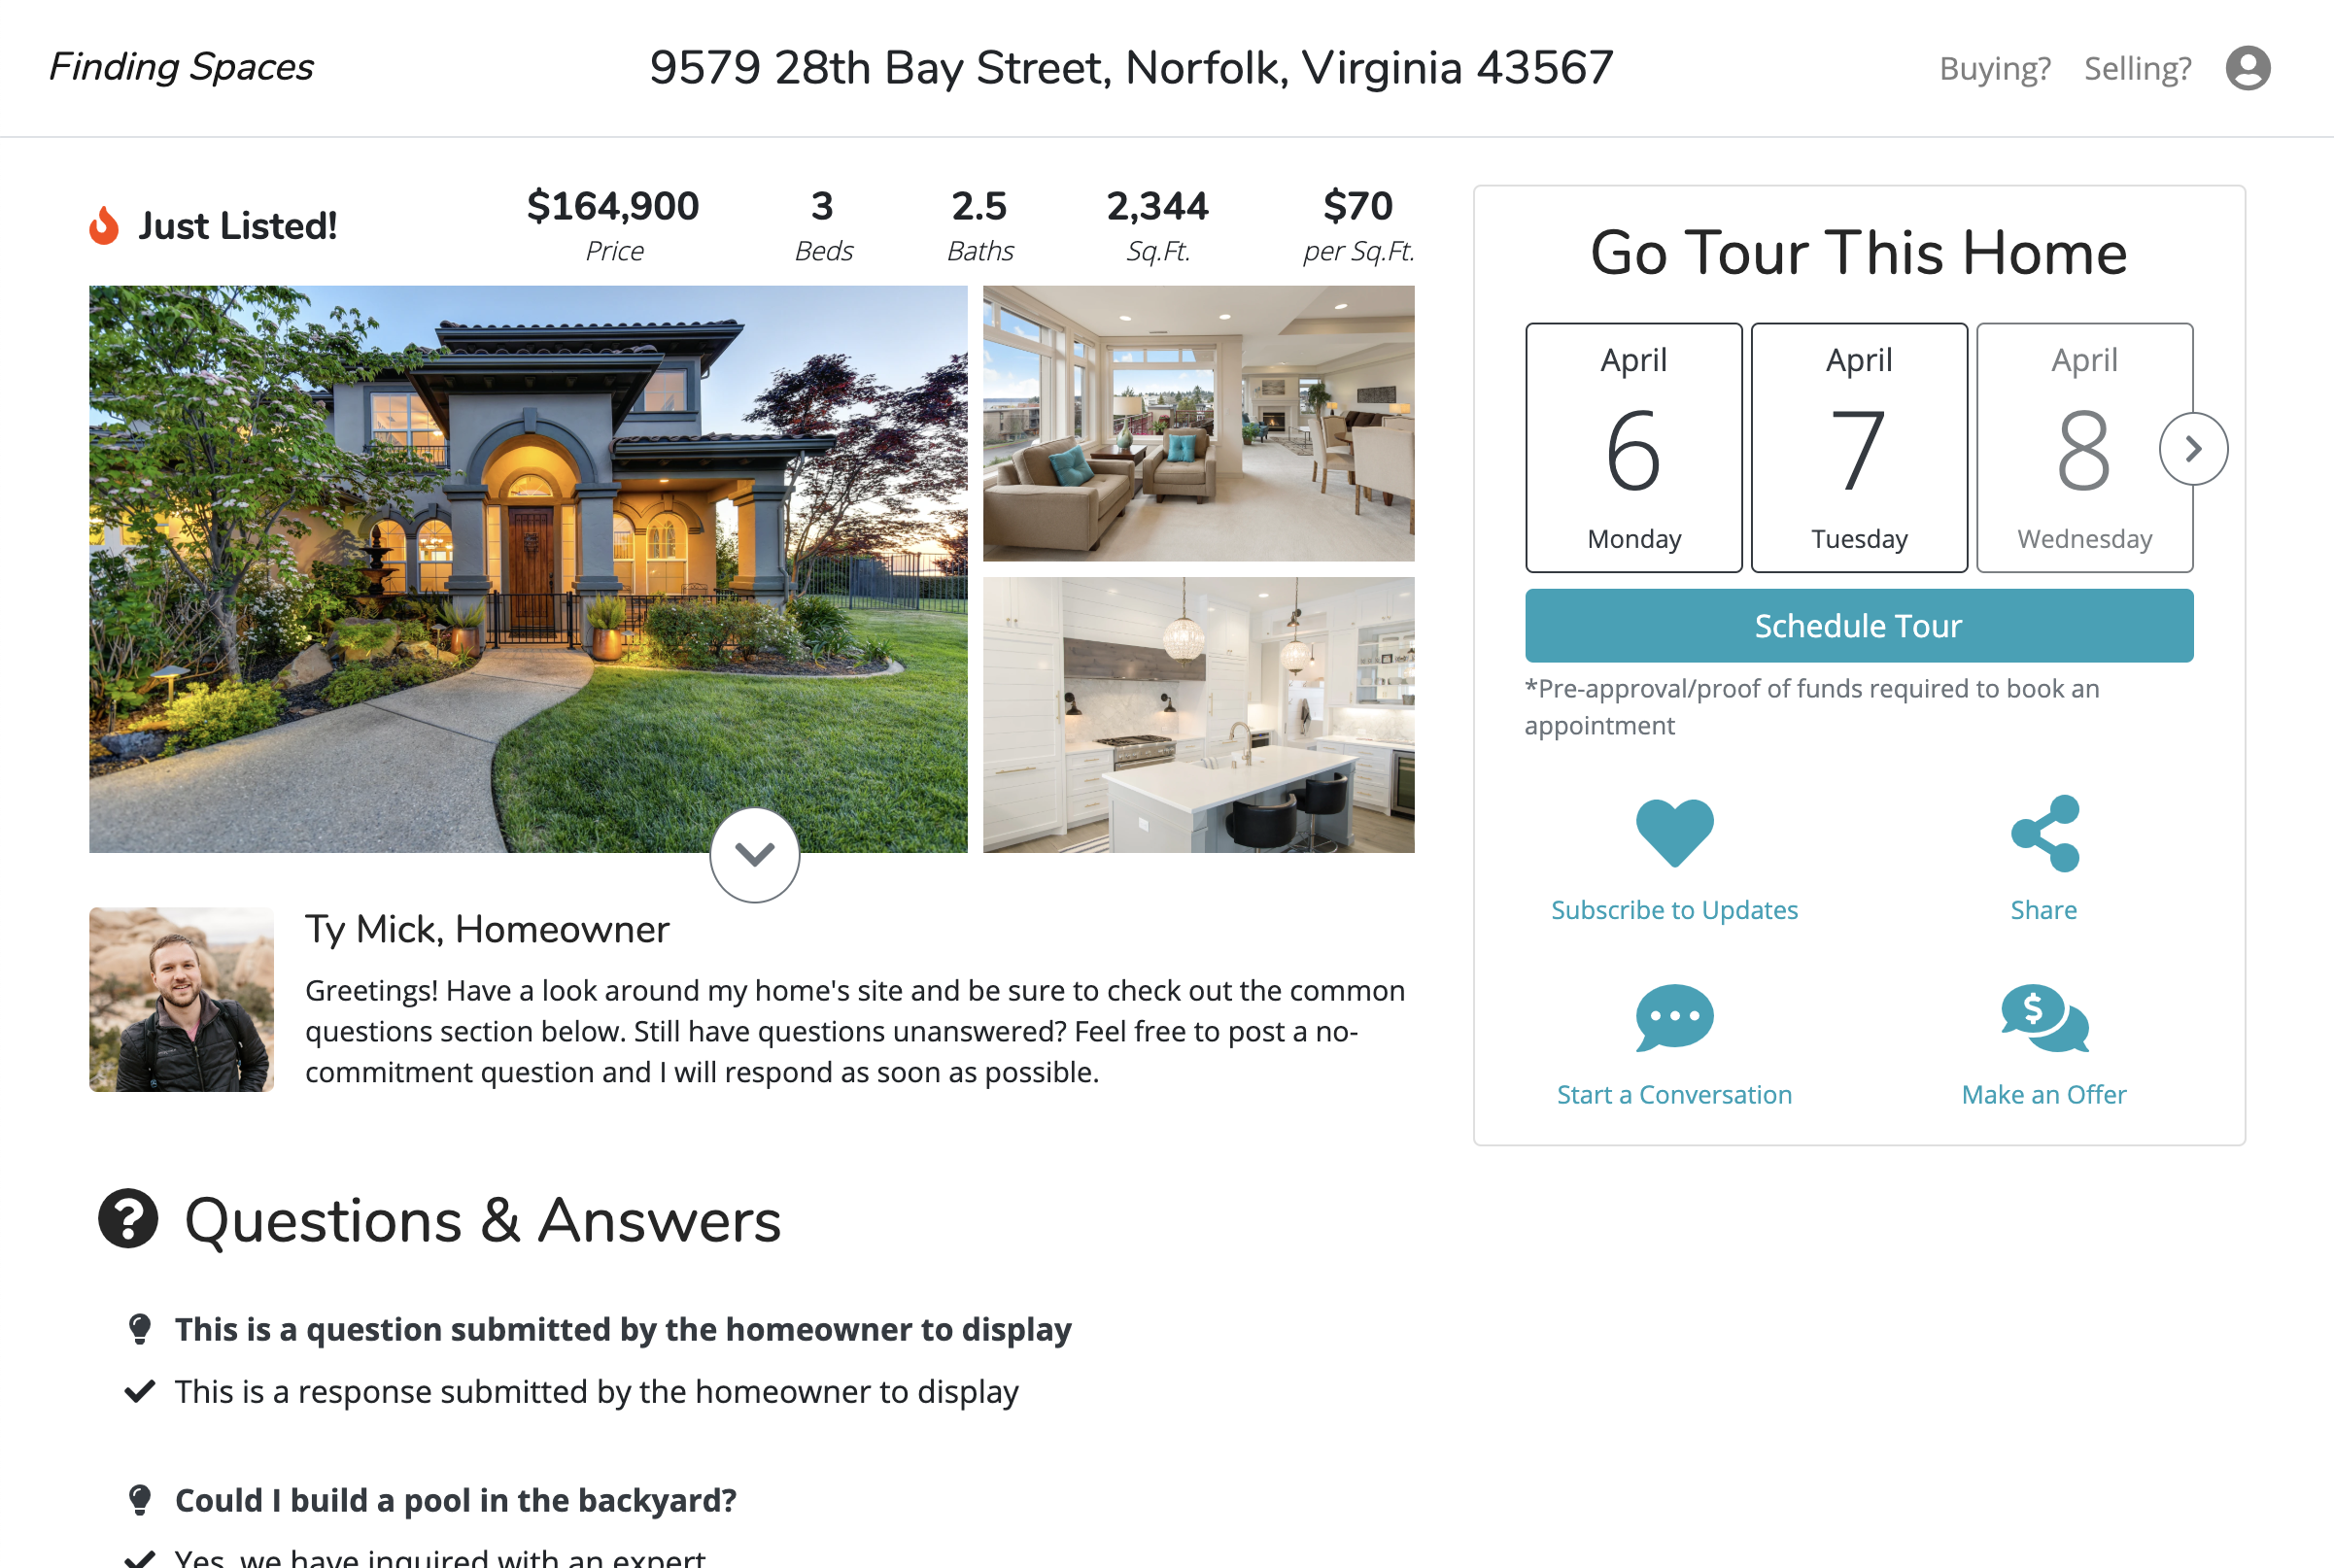Click the user account profile icon

click(2247, 68)
